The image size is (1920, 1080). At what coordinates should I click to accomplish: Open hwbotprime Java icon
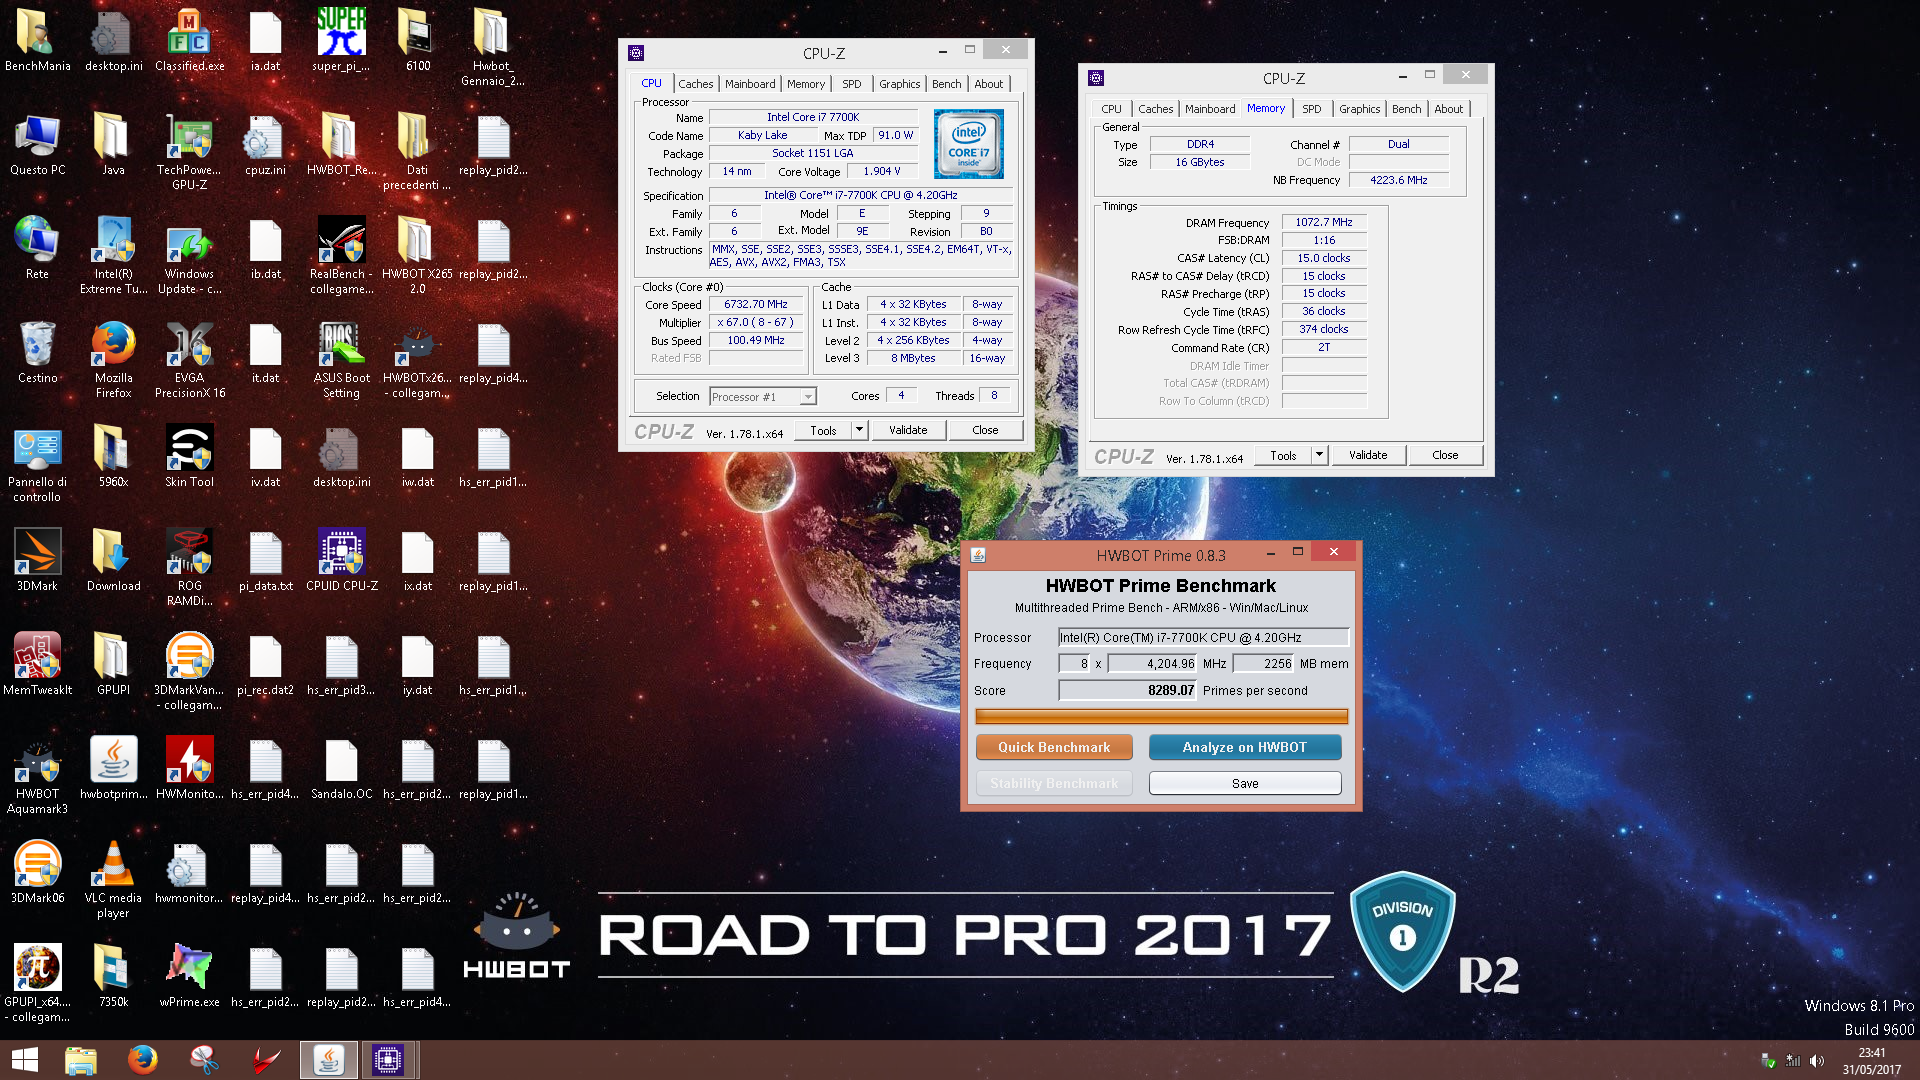[113, 768]
